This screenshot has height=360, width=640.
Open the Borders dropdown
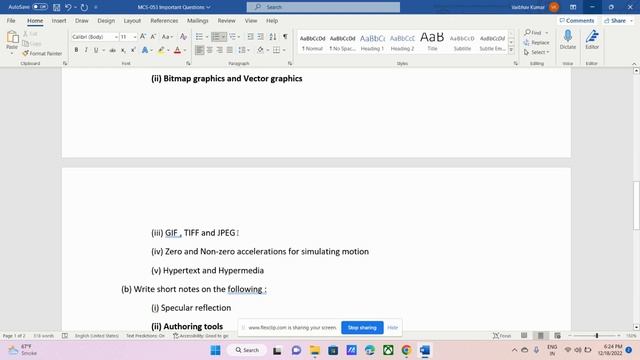(x=284, y=50)
